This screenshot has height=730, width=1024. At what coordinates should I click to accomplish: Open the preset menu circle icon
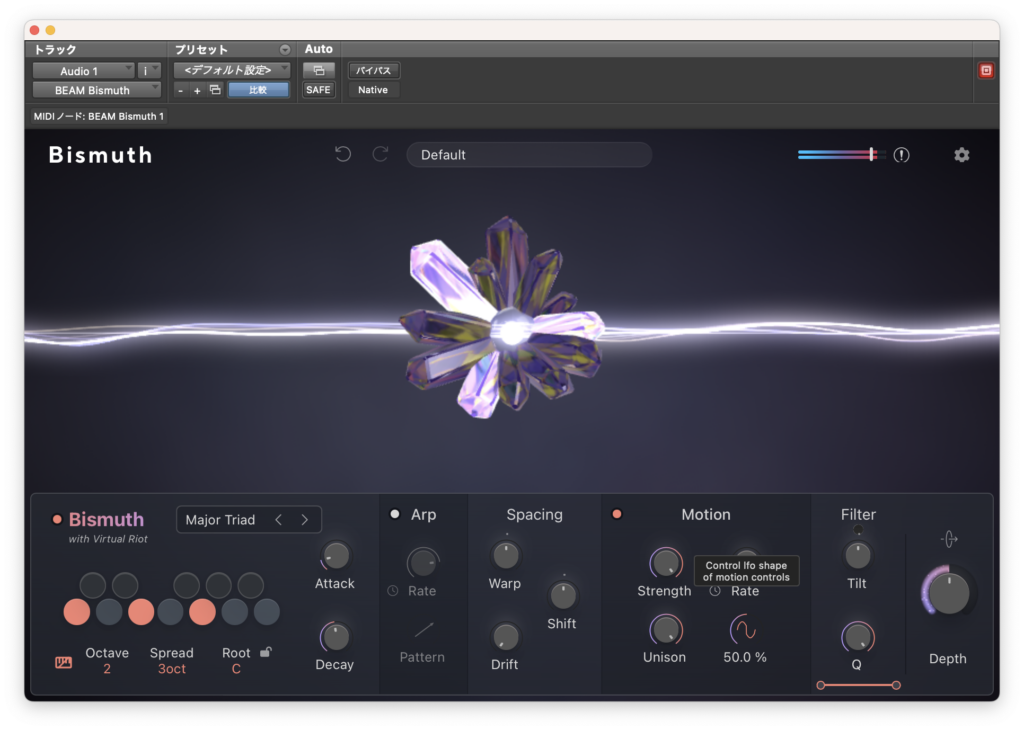tap(285, 50)
